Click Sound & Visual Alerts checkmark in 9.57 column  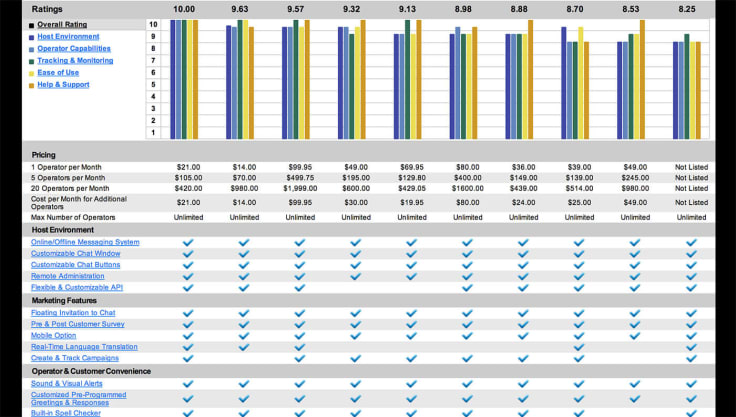pyautogui.click(x=300, y=384)
